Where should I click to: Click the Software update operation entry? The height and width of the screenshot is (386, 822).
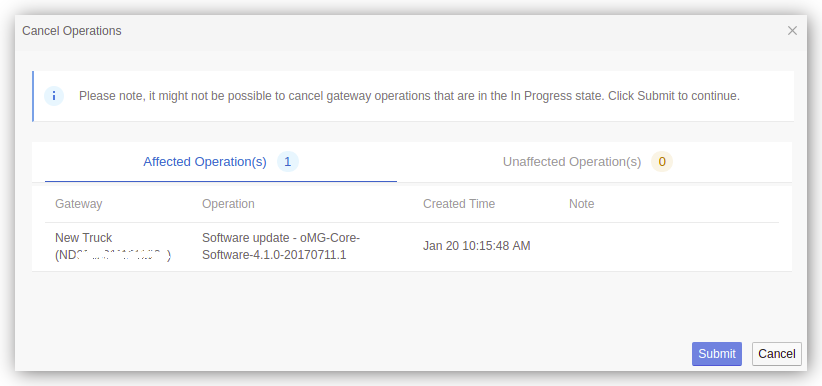(x=281, y=246)
